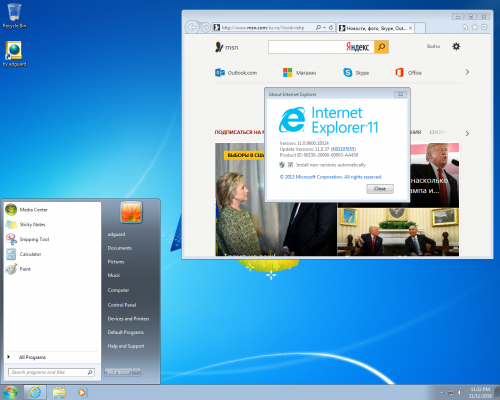Image resolution: width=500 pixels, height=400 pixels.
Task: Click Close in About Internet Explorer
Action: click(x=380, y=189)
